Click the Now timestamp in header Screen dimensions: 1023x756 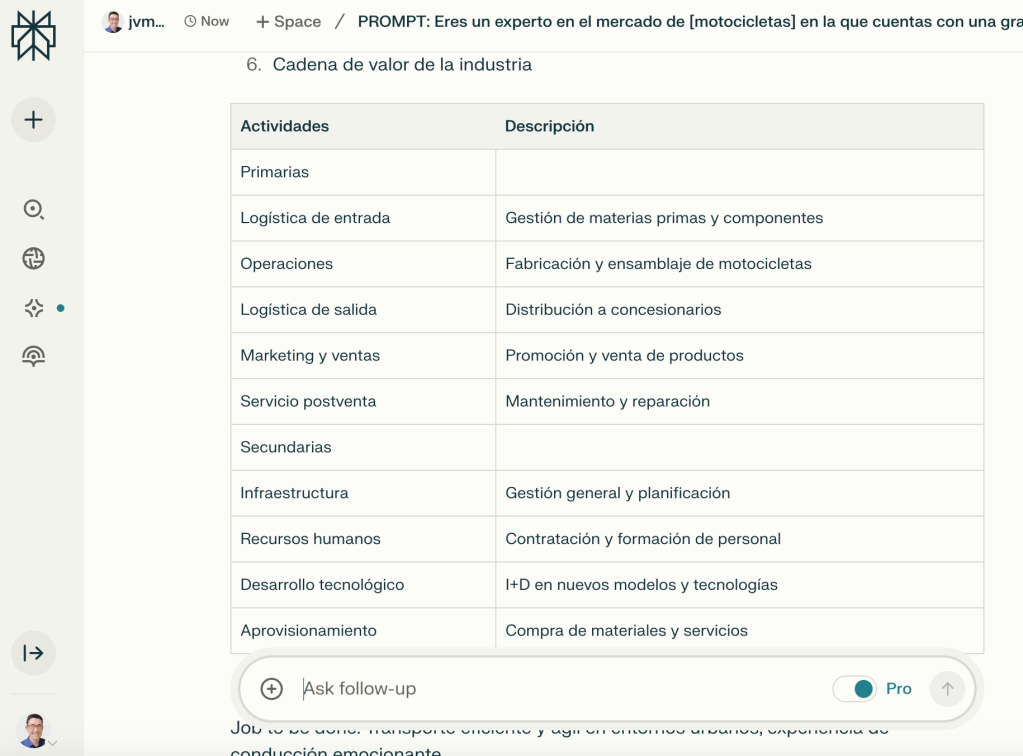[x=207, y=21]
